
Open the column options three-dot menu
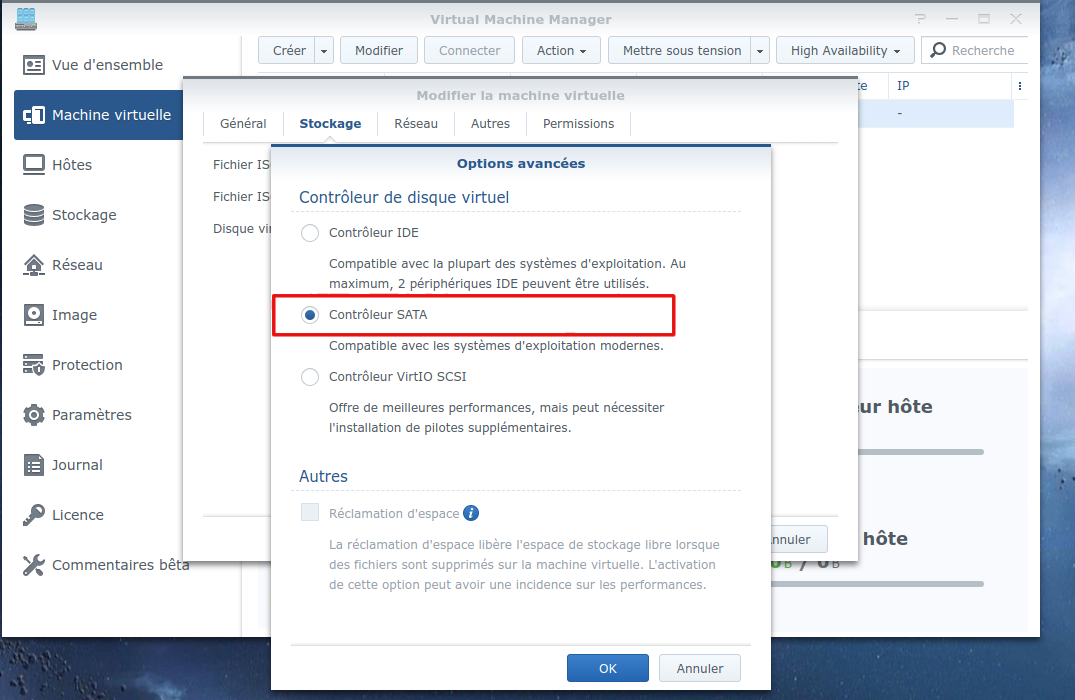coord(1019,86)
